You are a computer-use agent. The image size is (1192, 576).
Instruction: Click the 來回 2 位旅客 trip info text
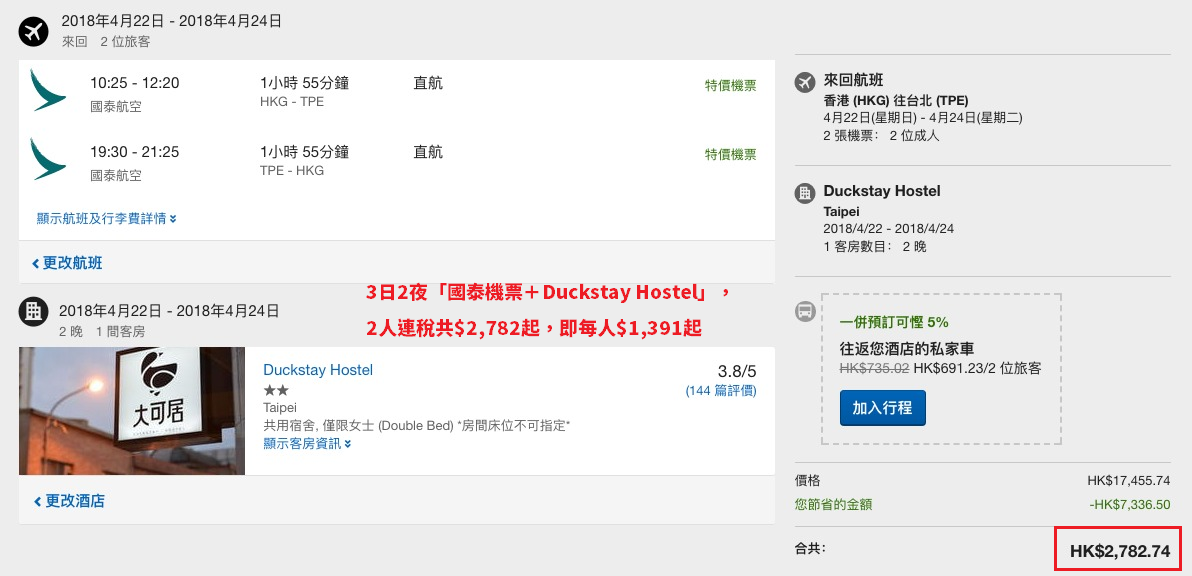106,42
